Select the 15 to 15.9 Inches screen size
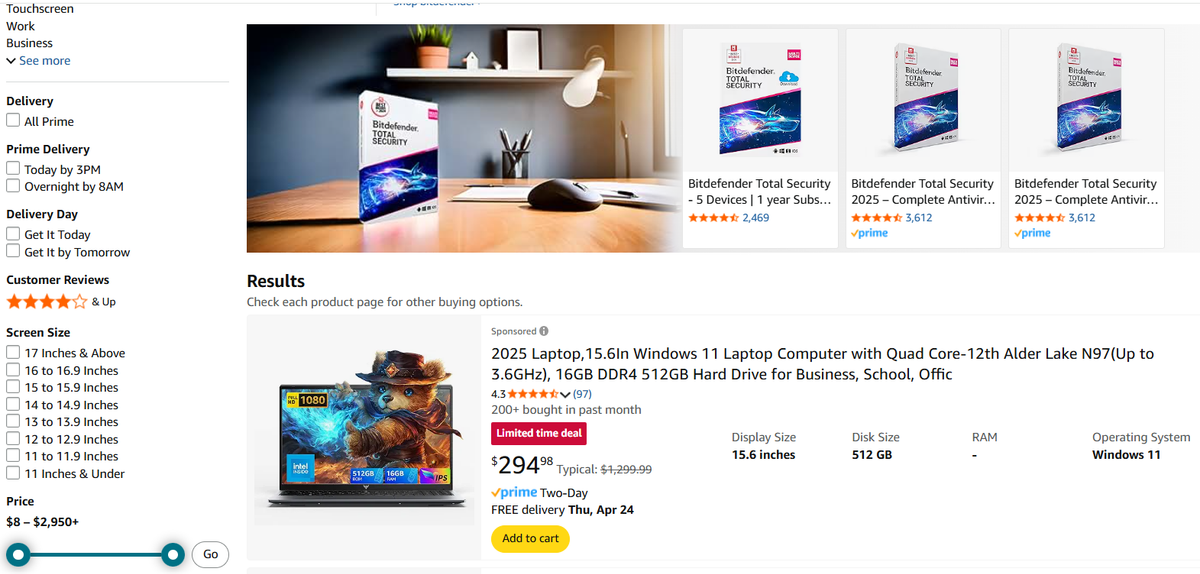The height and width of the screenshot is (574, 1200). 13,387
